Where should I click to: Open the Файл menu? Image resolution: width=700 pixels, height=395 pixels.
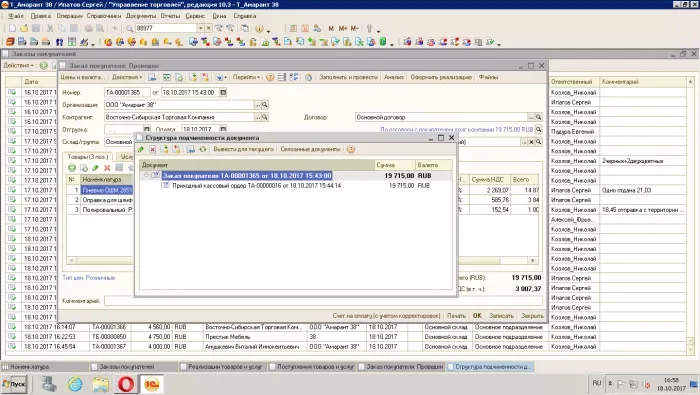16,16
